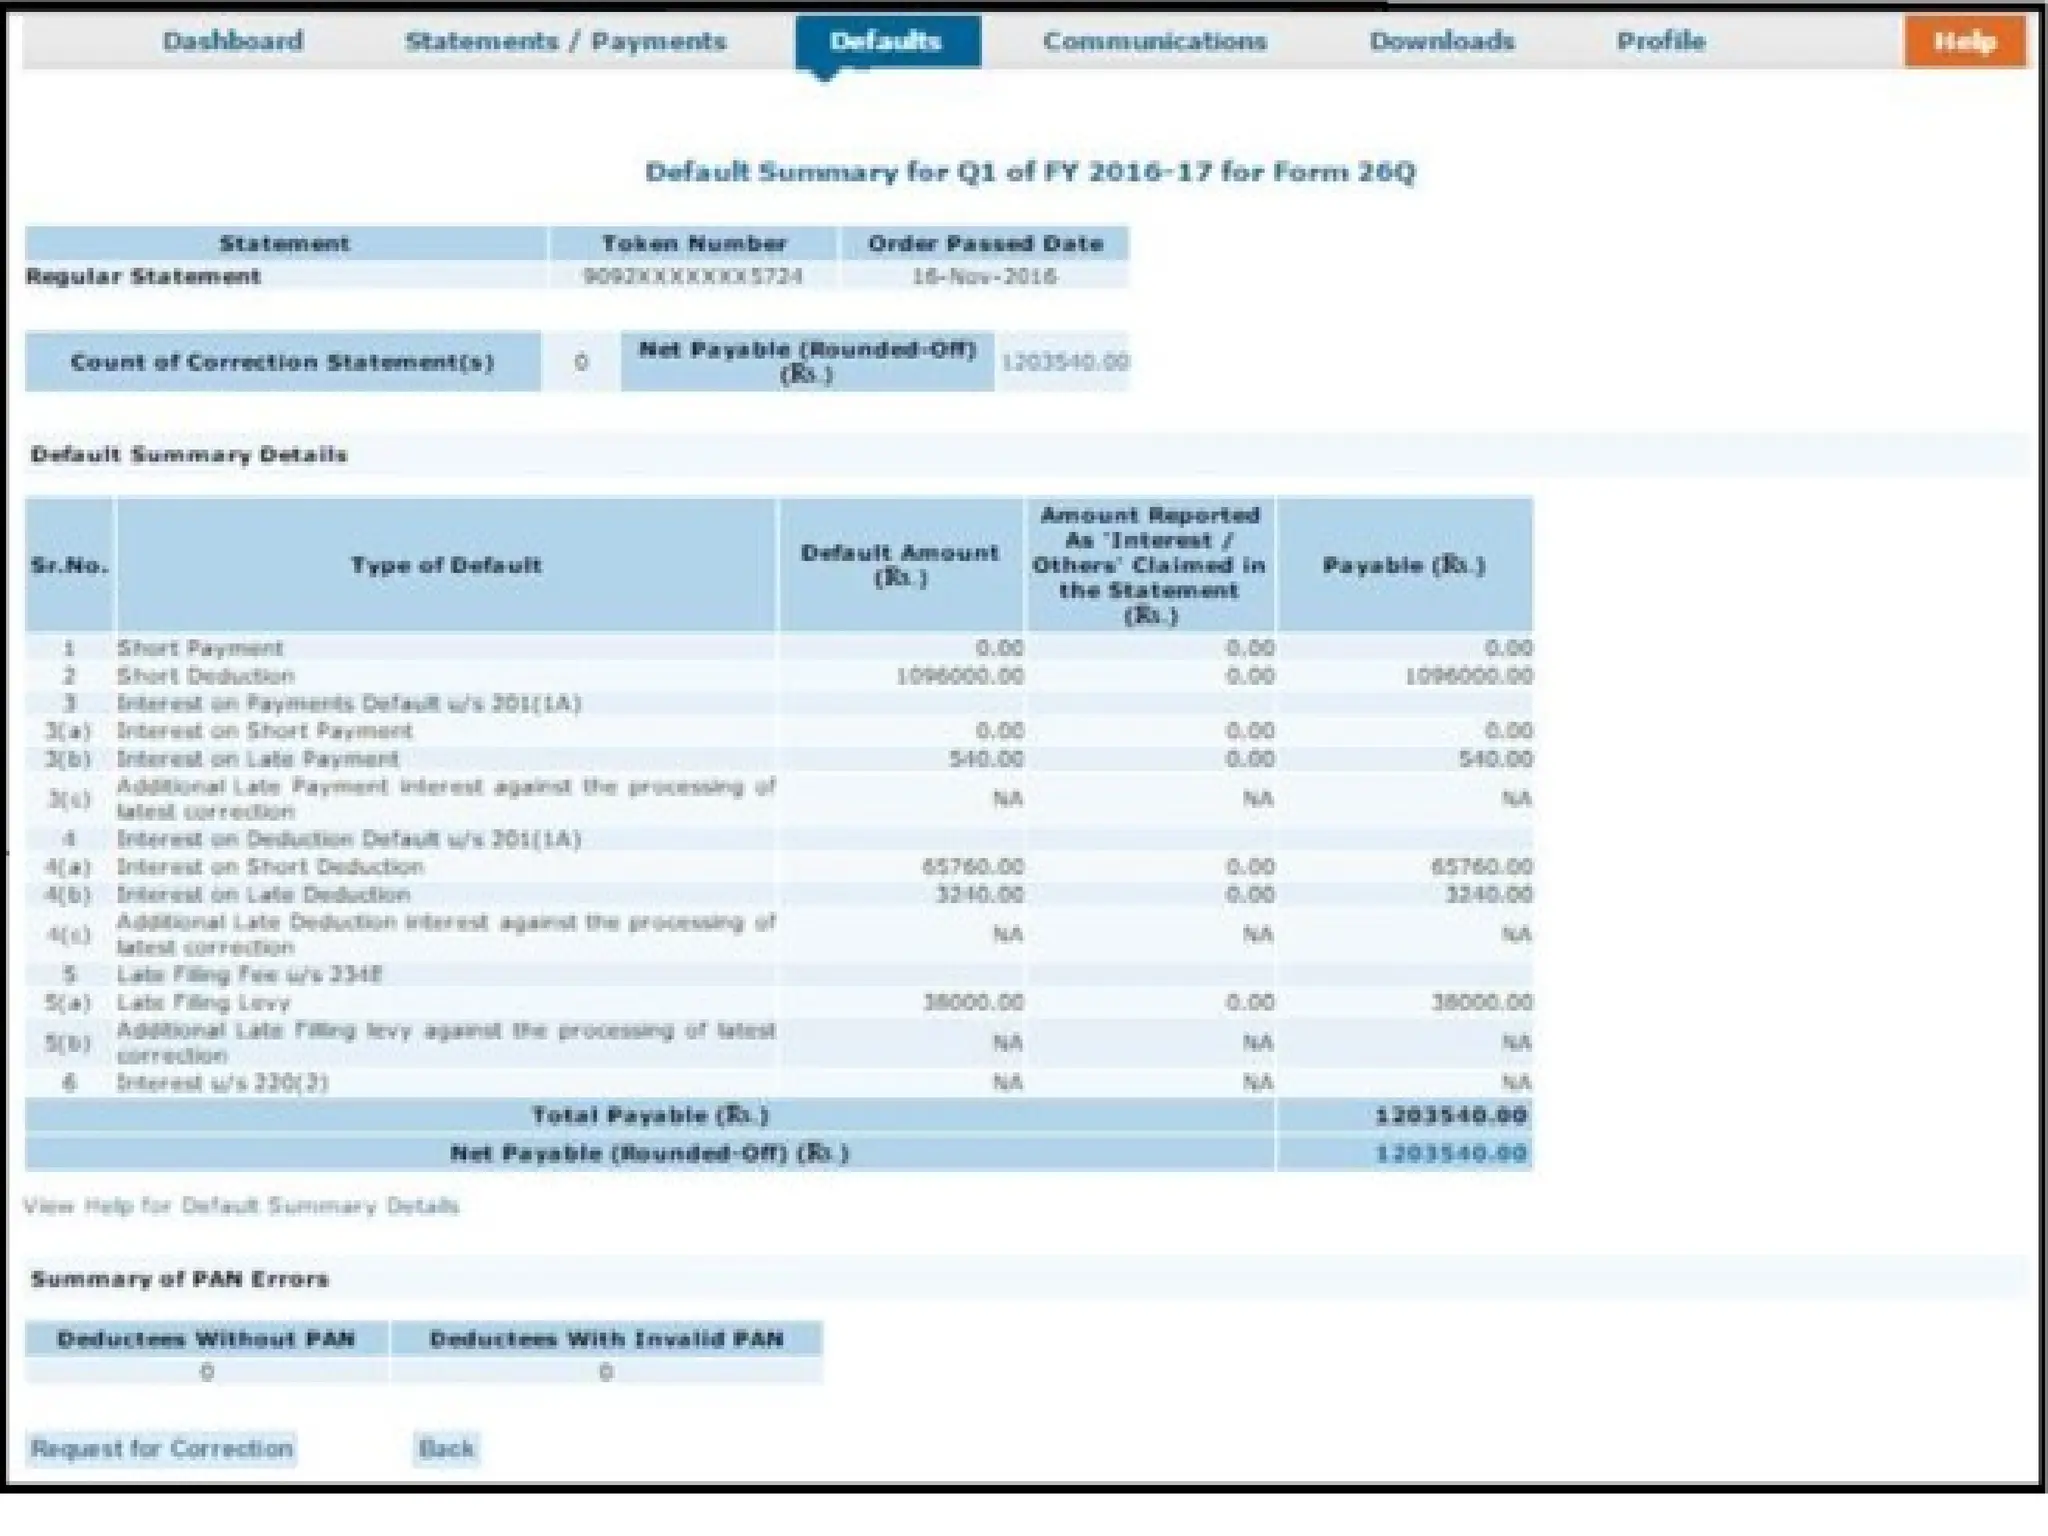Click Request for Correction button

[161, 1448]
